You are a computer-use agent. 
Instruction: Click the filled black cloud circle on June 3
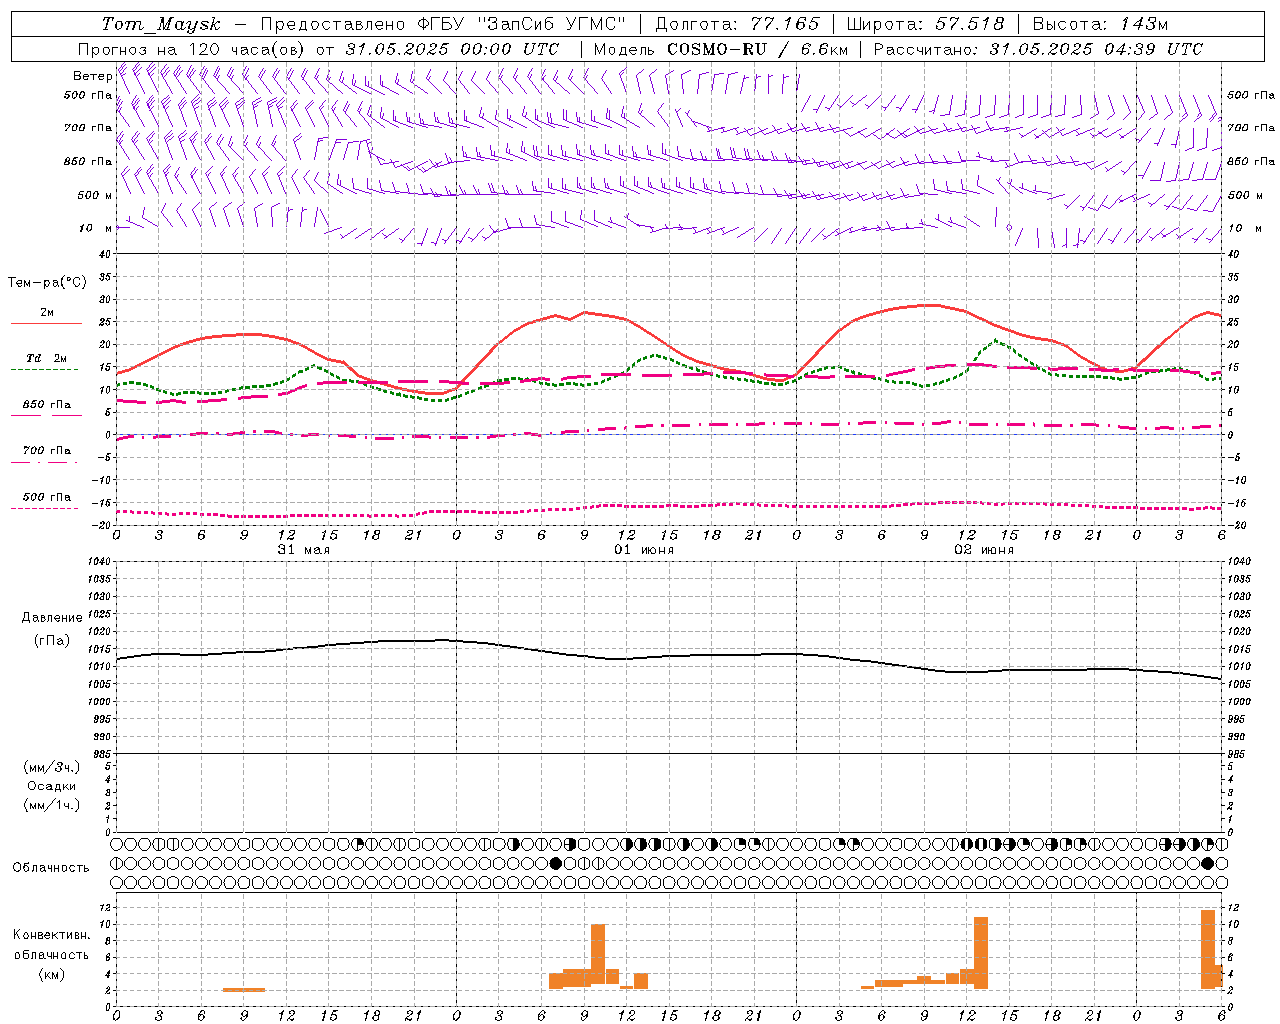point(1208,863)
